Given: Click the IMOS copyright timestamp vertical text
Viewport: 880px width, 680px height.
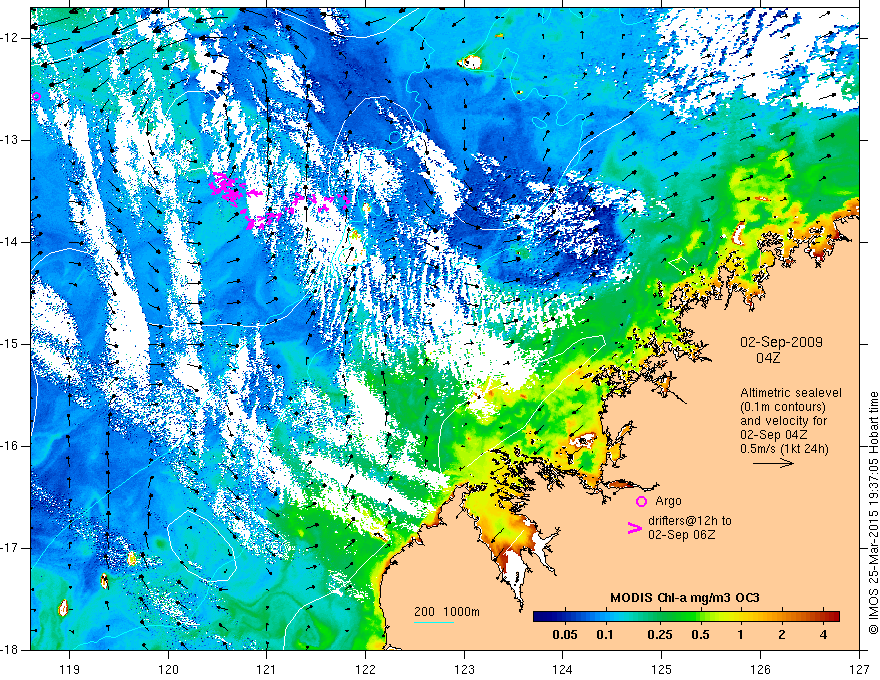Looking at the screenshot, I should (873, 513).
